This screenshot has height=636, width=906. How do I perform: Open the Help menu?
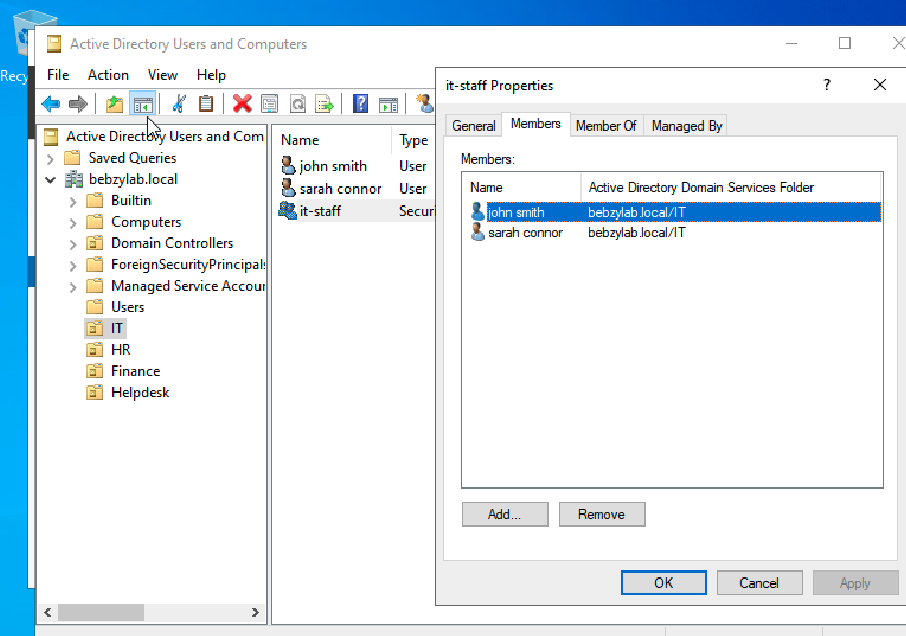pos(211,75)
